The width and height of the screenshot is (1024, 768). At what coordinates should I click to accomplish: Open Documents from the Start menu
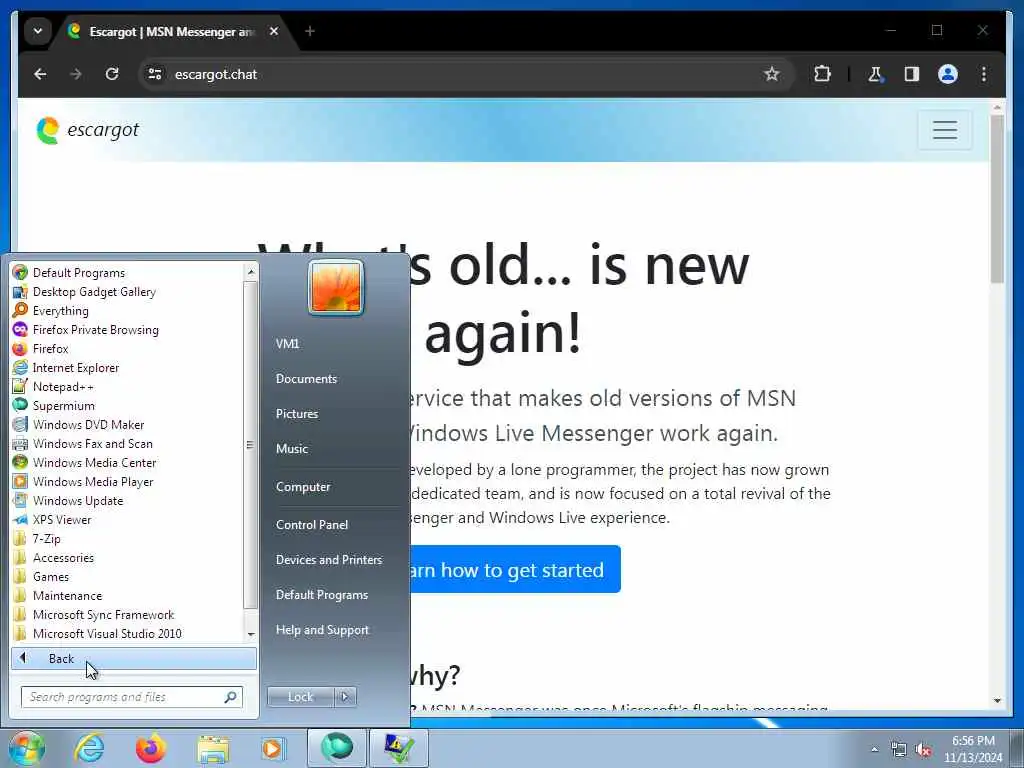click(x=306, y=379)
